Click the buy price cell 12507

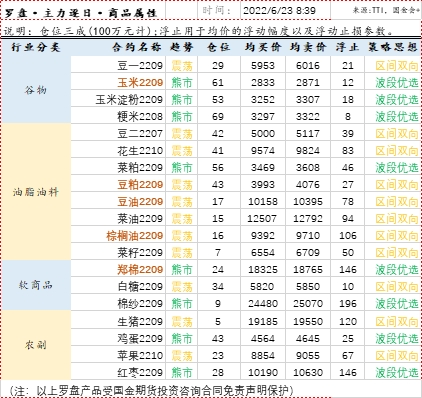coord(262,219)
